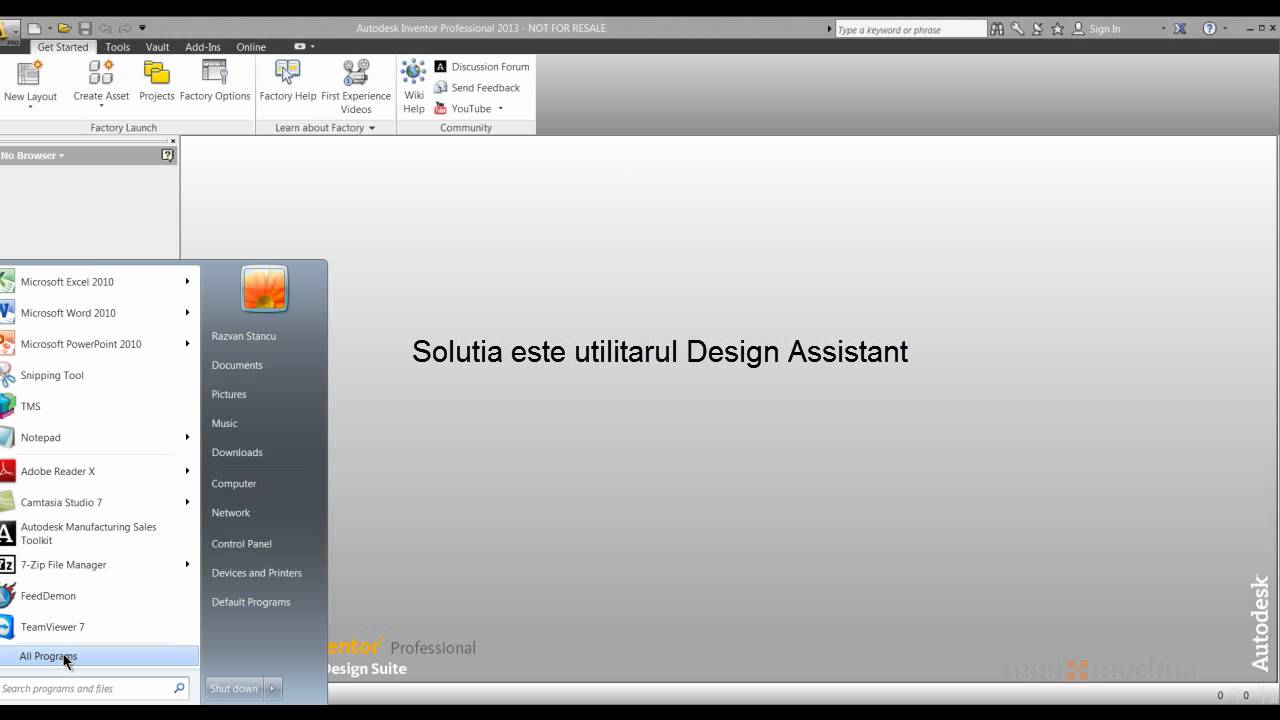Click the Shut down button
Viewport: 1280px width, 720px height.
click(x=234, y=688)
